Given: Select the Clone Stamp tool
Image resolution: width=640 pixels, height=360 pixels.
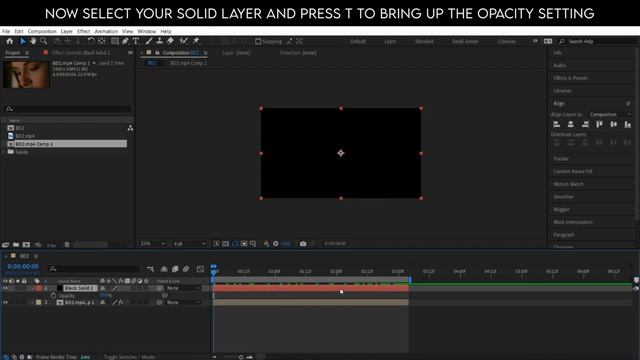Looking at the screenshot, I should point(160,41).
